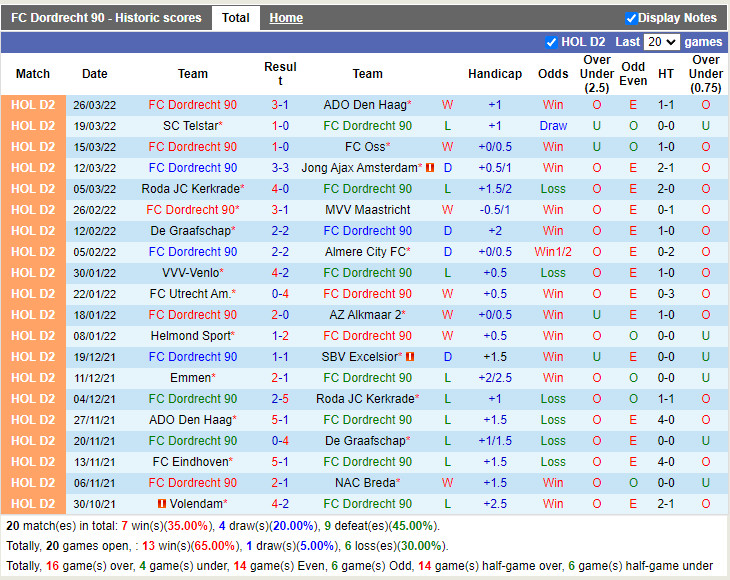
Task: Click D result letter in 19/12/21 row
Action: point(447,357)
